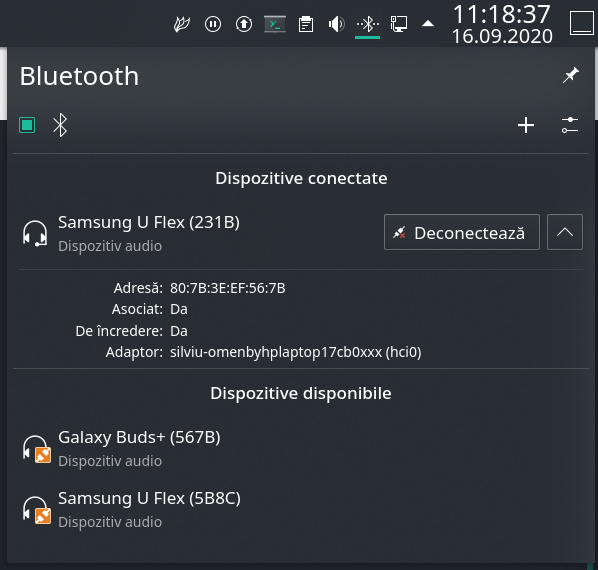This screenshot has height=570, width=598.
Task: Click the leaf-shaped tray icon
Action: point(182,24)
